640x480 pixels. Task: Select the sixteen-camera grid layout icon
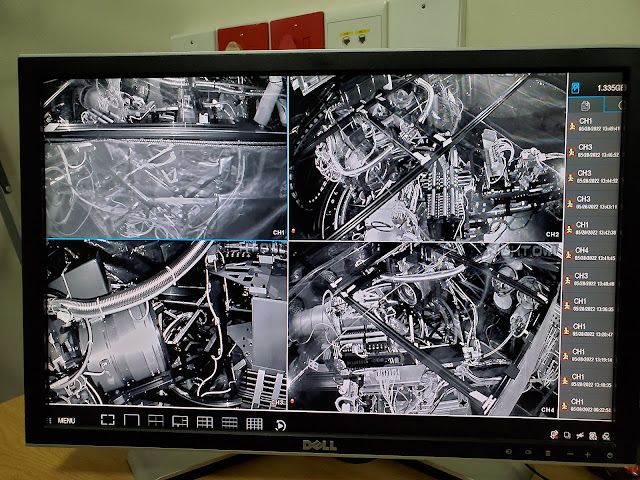pos(254,423)
